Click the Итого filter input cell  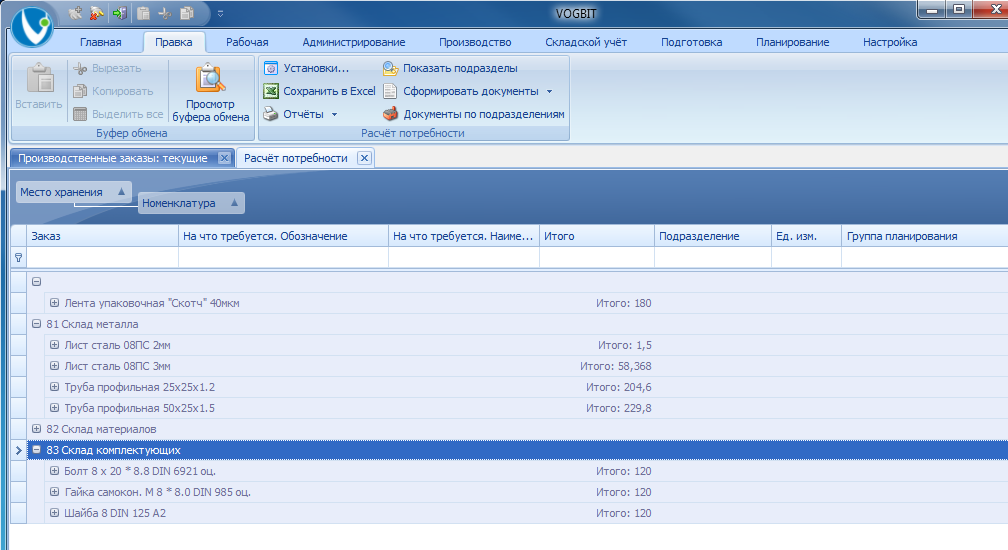click(597, 258)
